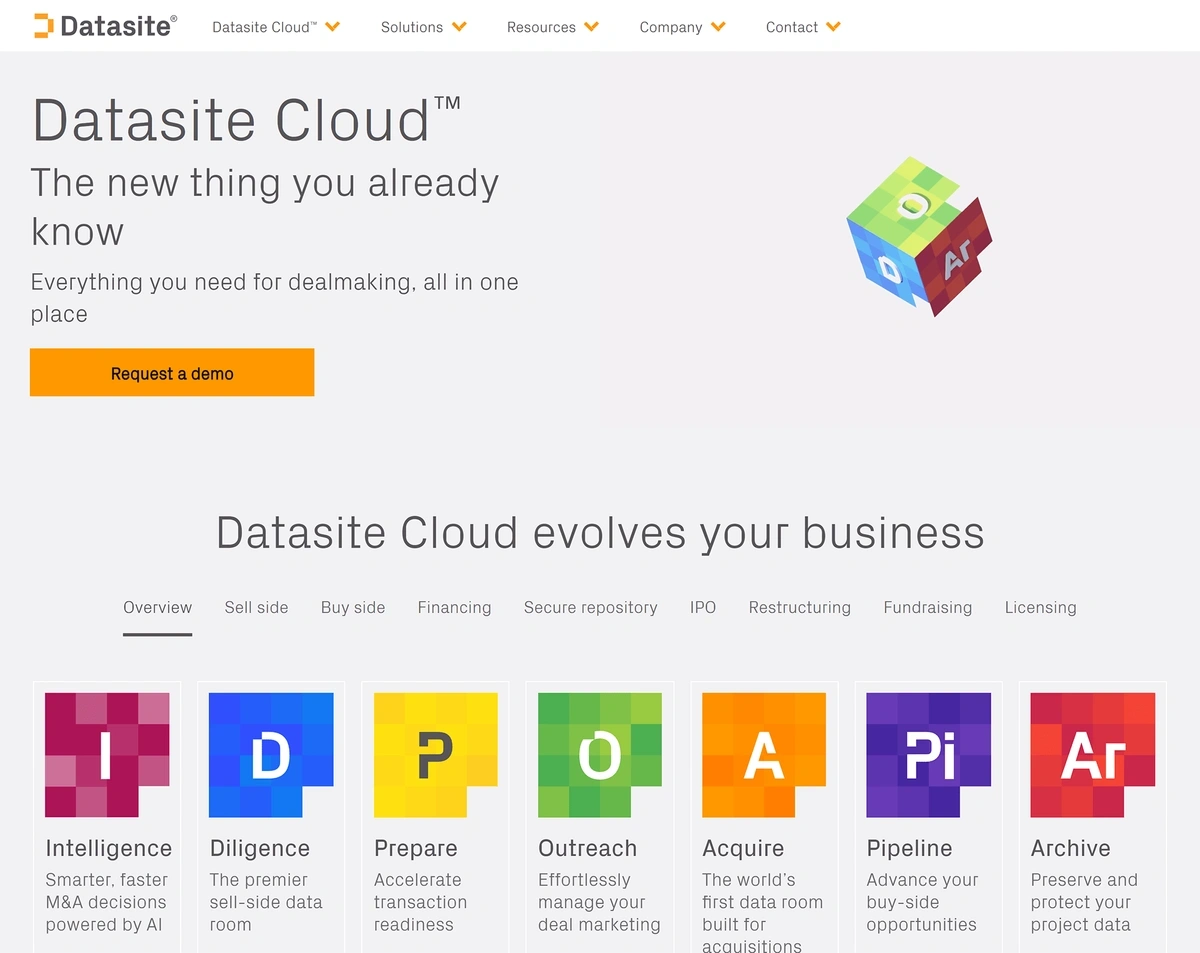Expand the Datasite Cloud dropdown chevron

click(x=333, y=27)
